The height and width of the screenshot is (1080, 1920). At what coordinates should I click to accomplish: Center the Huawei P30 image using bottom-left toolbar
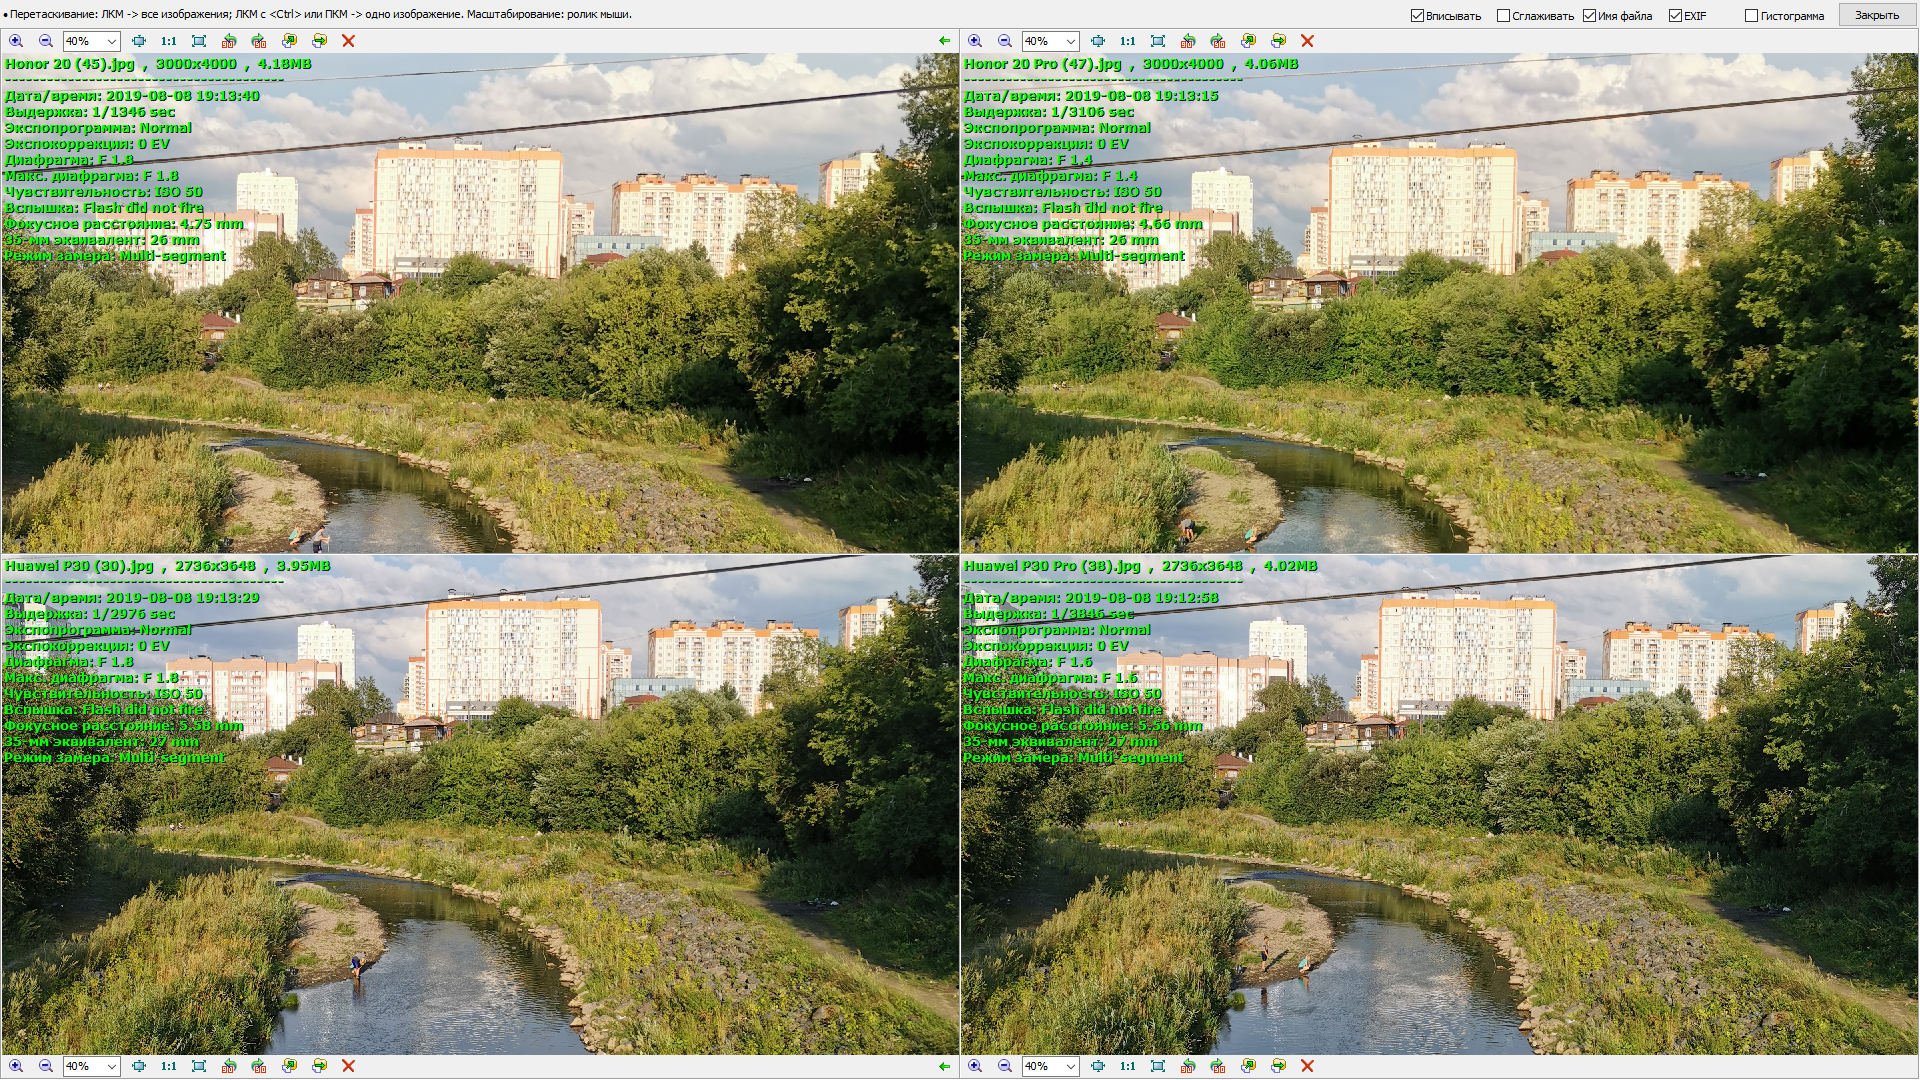pos(139,1066)
